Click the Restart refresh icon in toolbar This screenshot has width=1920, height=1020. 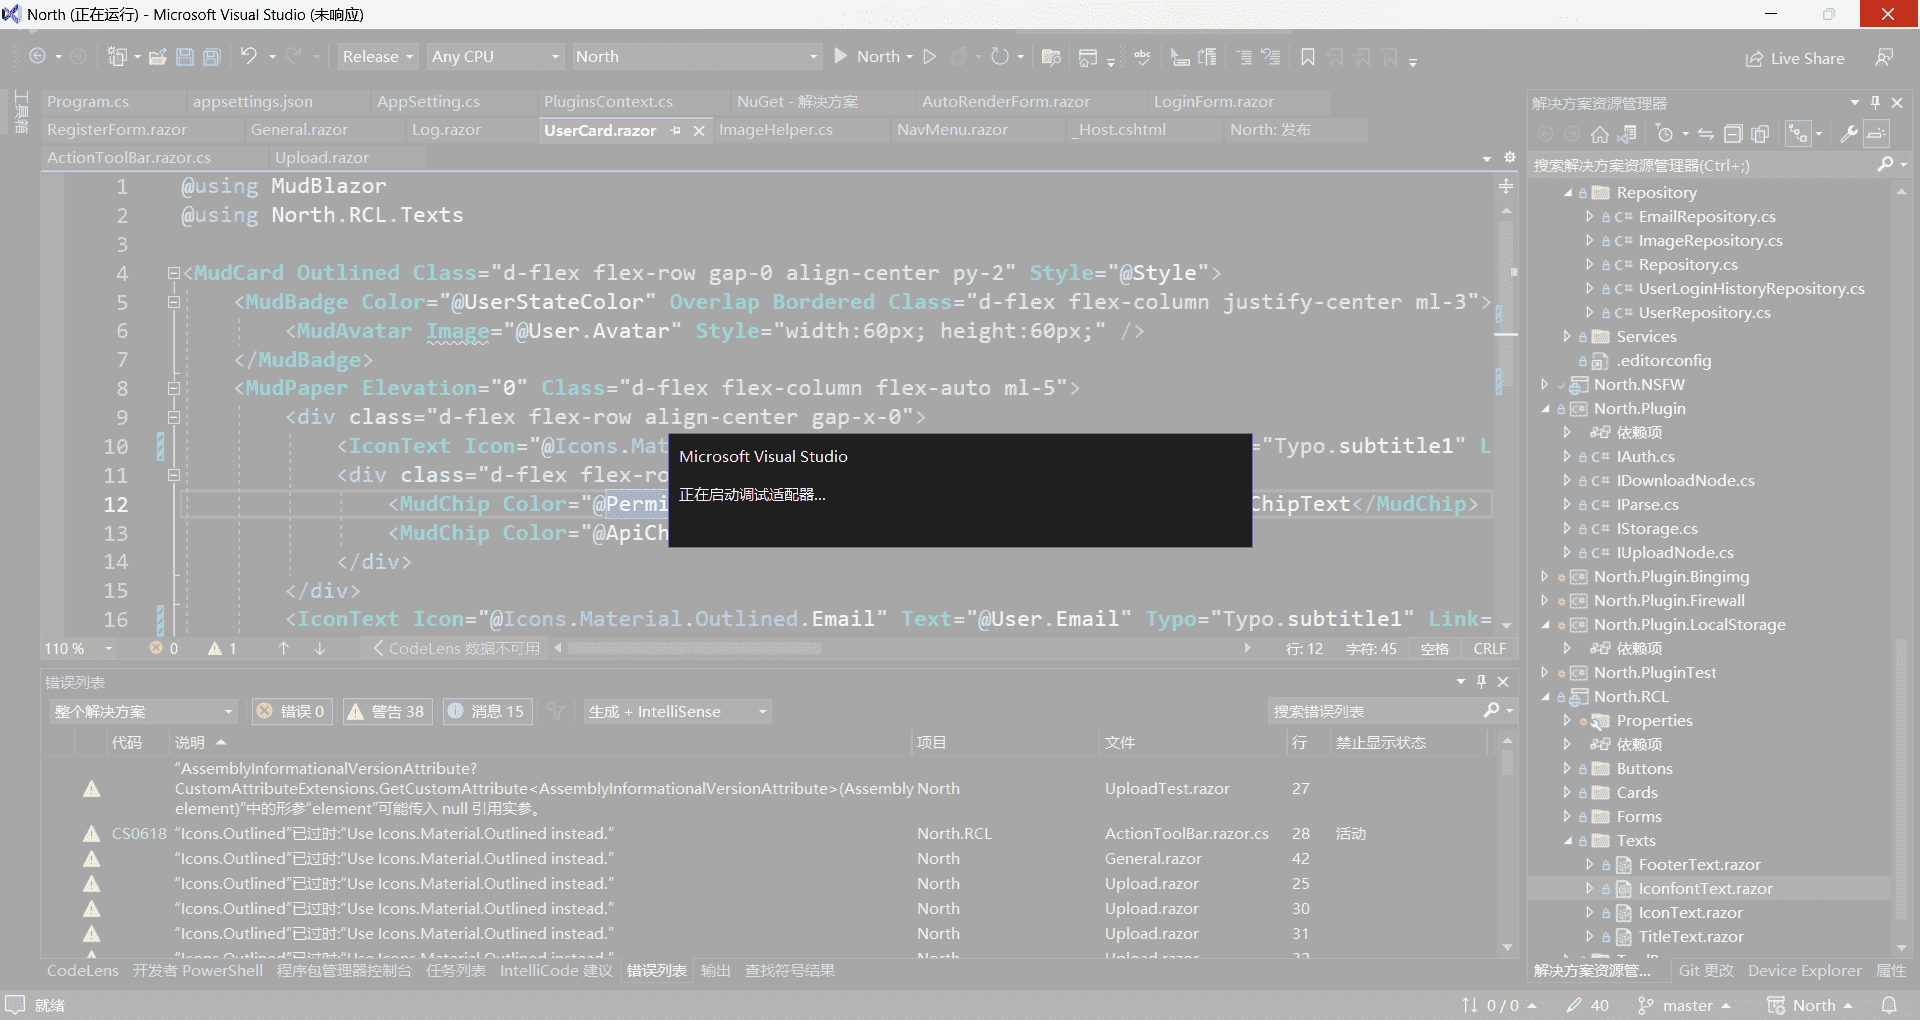[x=999, y=57]
